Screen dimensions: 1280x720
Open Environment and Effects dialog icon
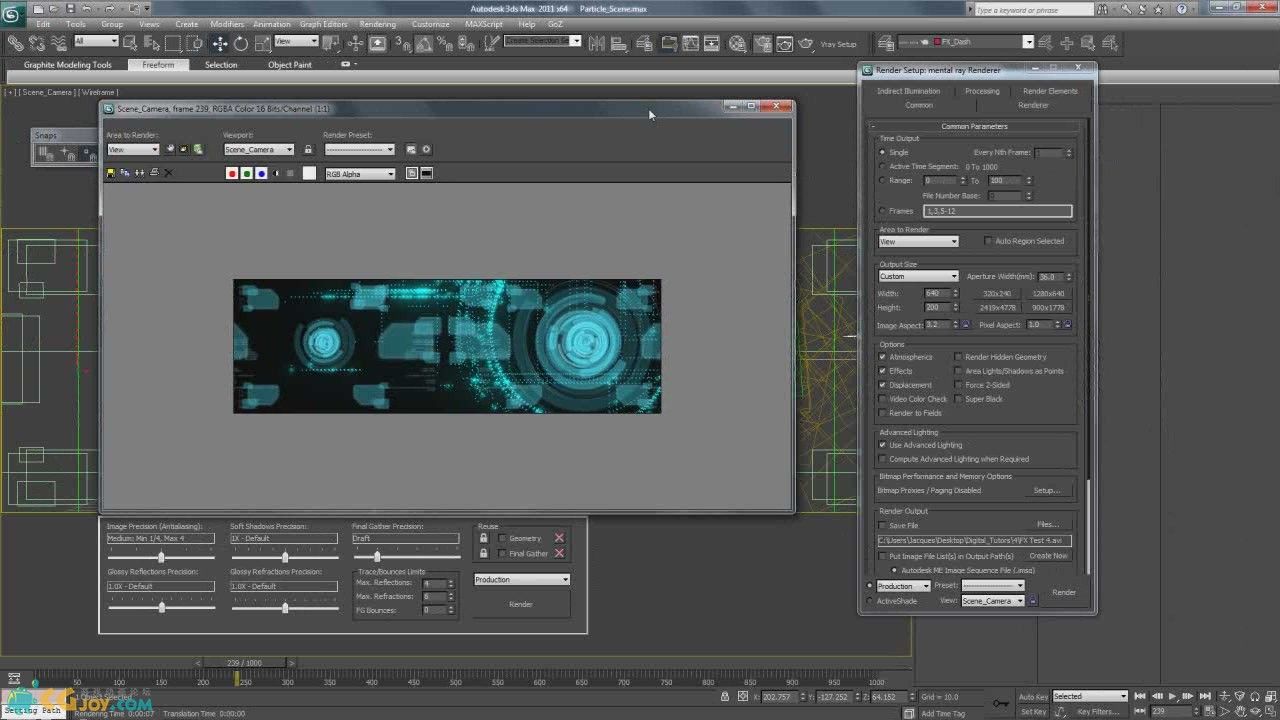[426, 149]
